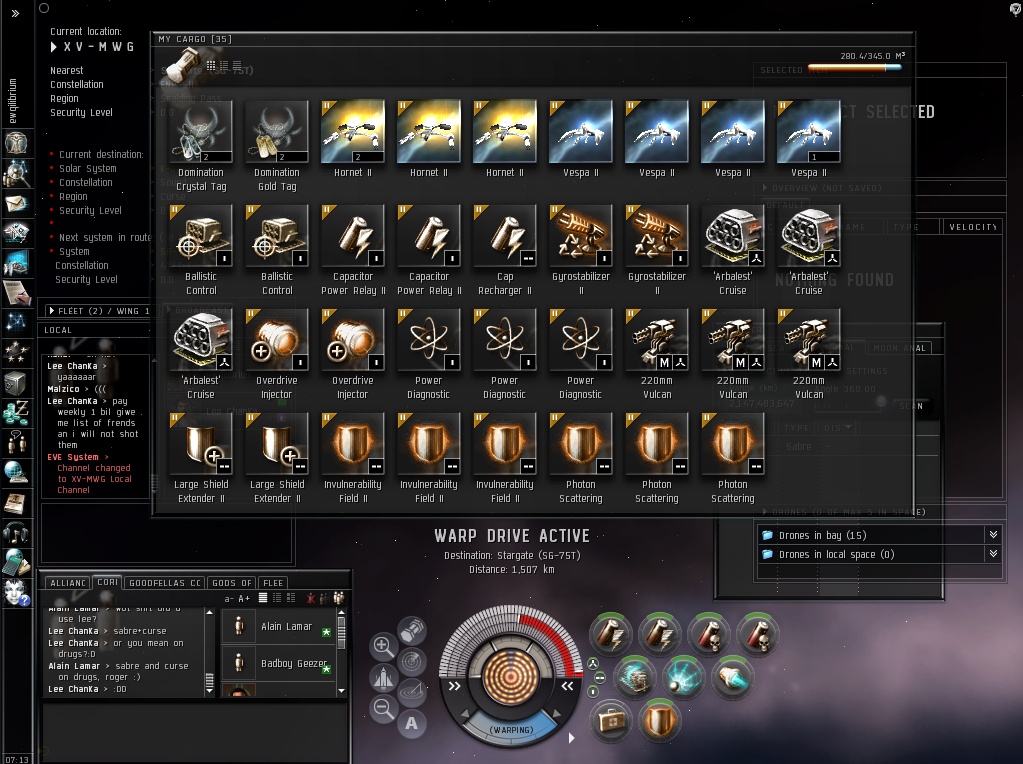The image size is (1023, 764).
Task: Select Domination Crystal Tag item
Action: (x=200, y=146)
